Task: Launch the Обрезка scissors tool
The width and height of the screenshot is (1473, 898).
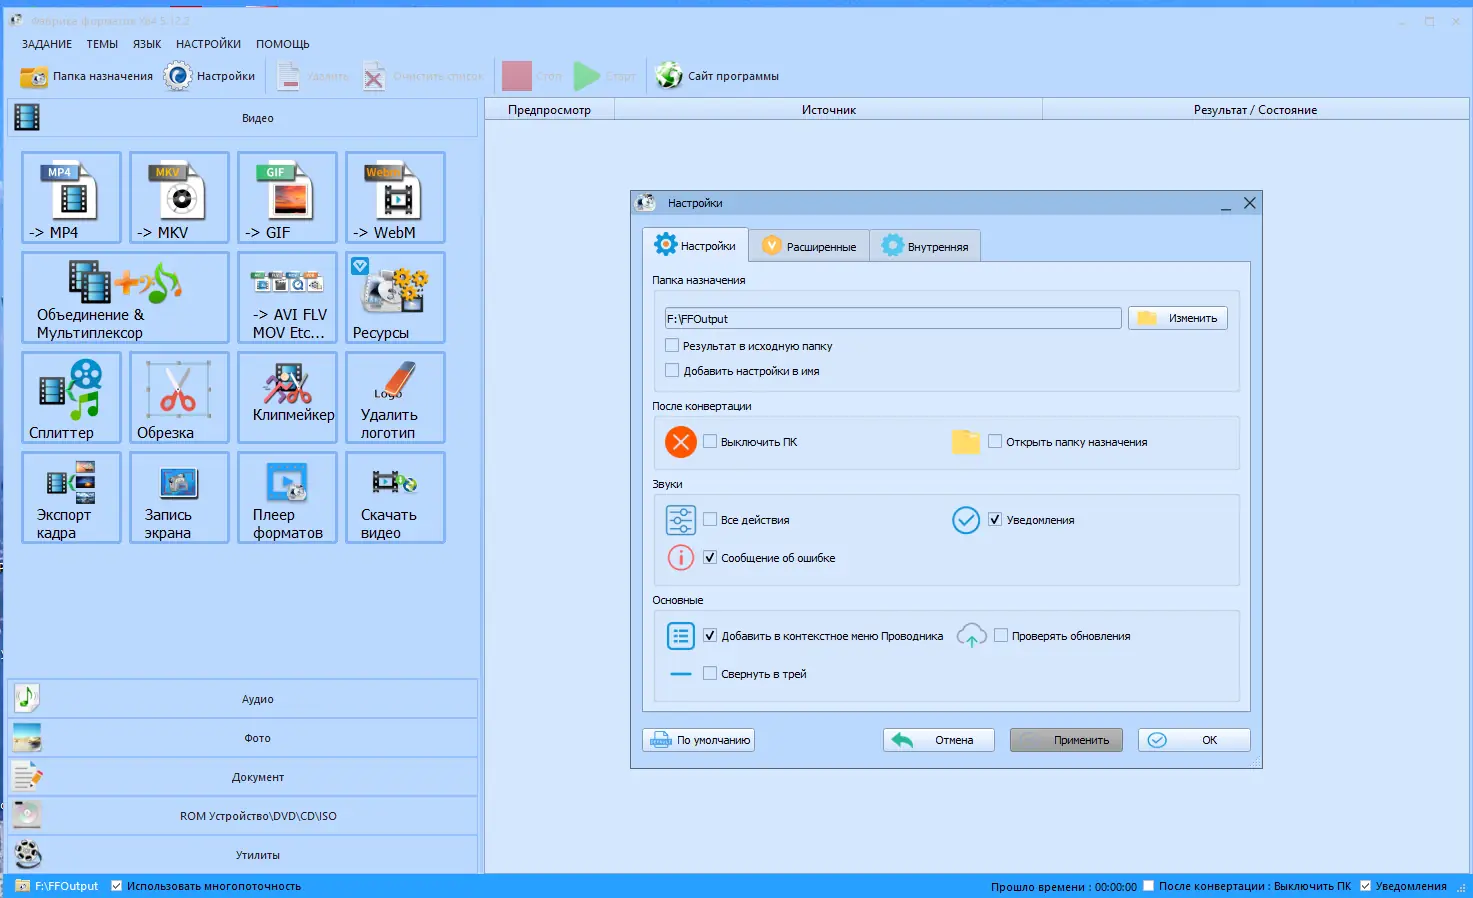Action: tap(179, 397)
